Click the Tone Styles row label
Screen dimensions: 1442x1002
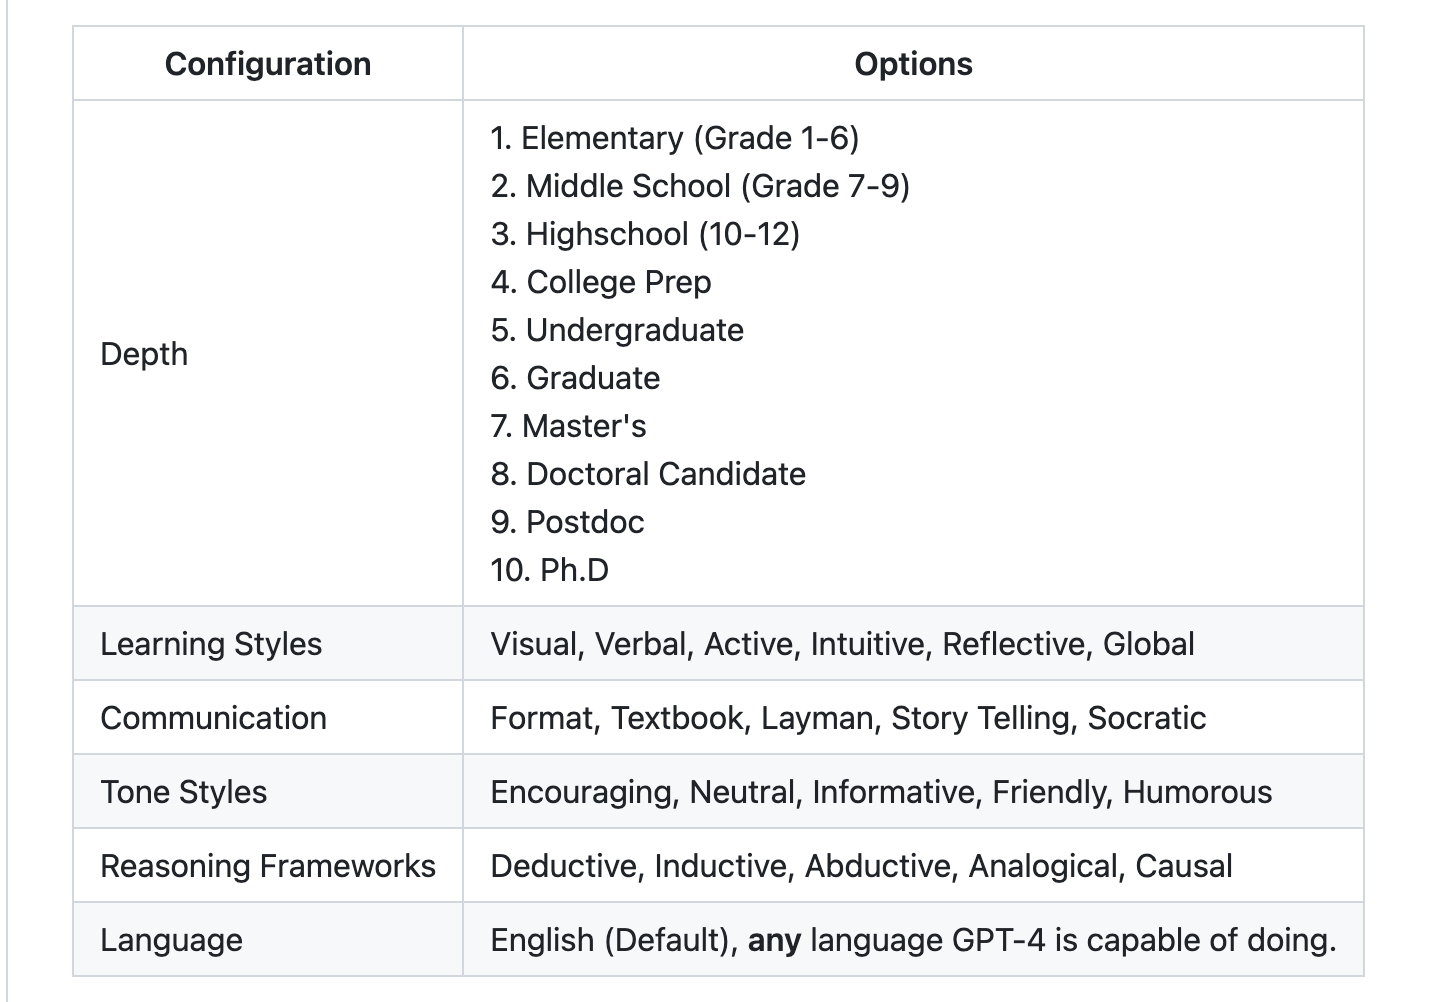(184, 792)
